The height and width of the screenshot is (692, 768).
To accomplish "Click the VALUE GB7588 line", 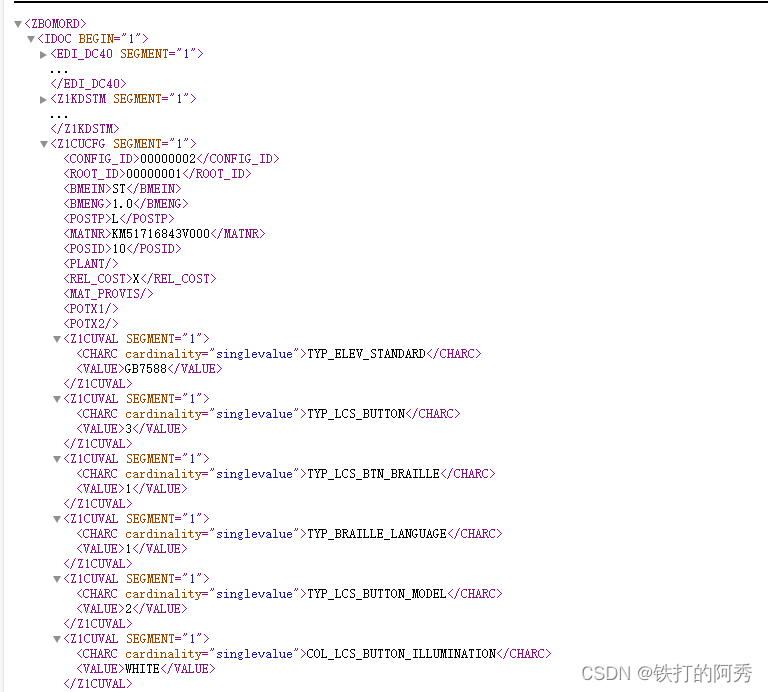I will pos(149,369).
